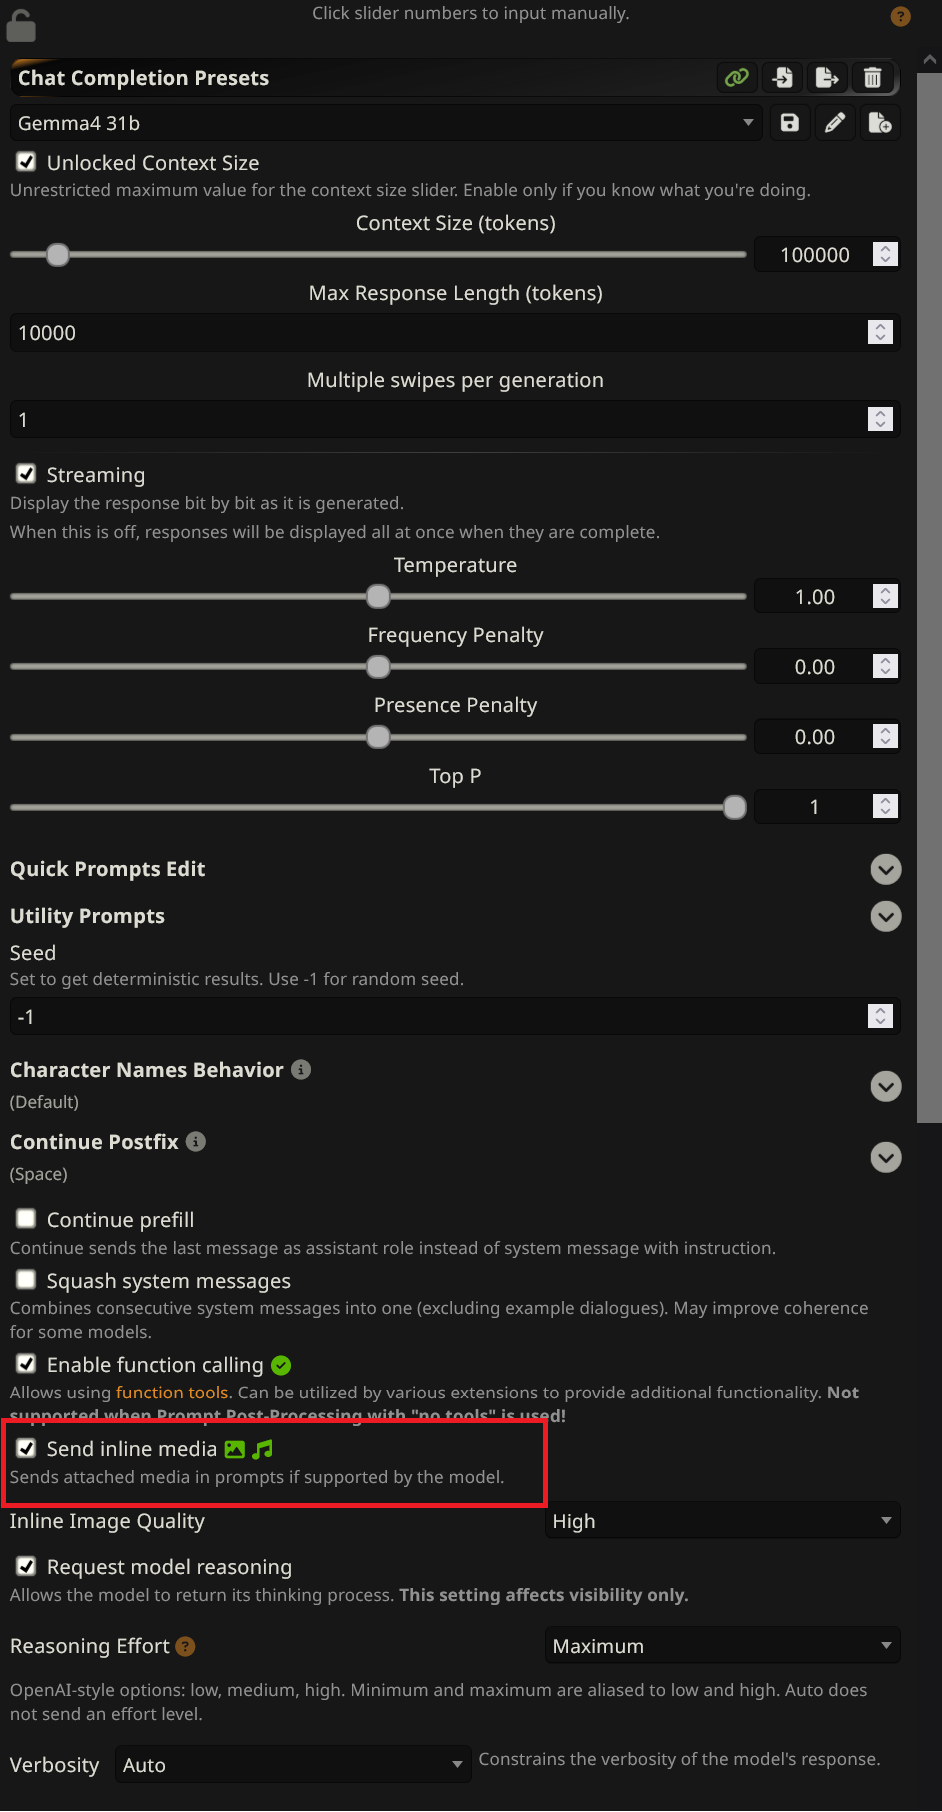The width and height of the screenshot is (942, 1812).
Task: Open the Gemma4 31b preset dropdown
Action: 385,123
